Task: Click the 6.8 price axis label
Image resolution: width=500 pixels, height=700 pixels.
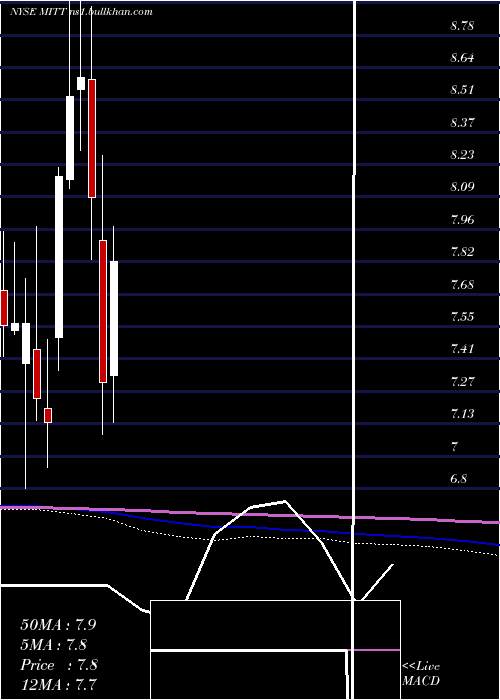Action: (x=459, y=478)
